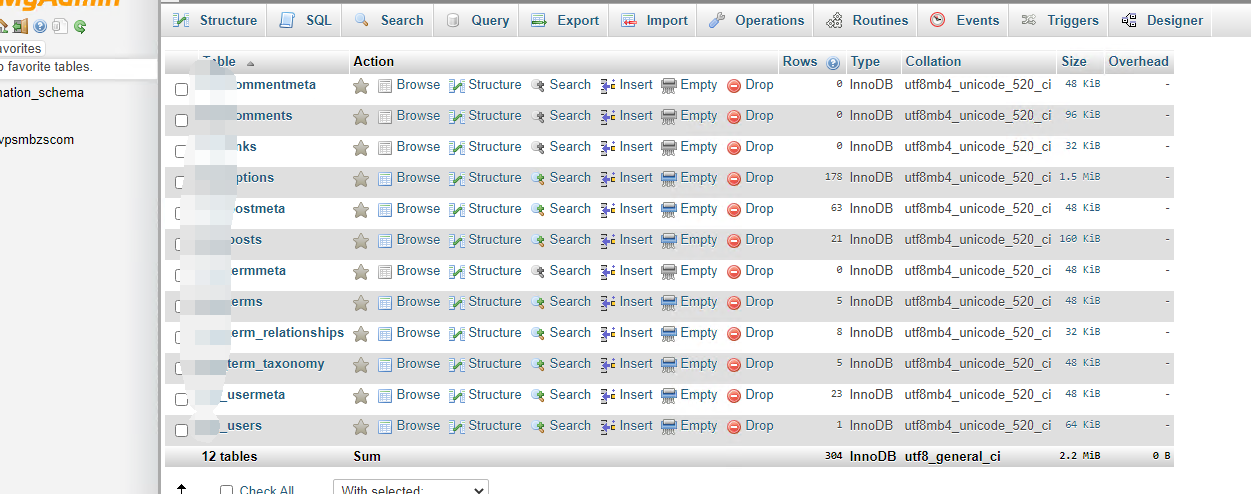
Task: Click the log out door icon in sidebar
Action: point(20,27)
